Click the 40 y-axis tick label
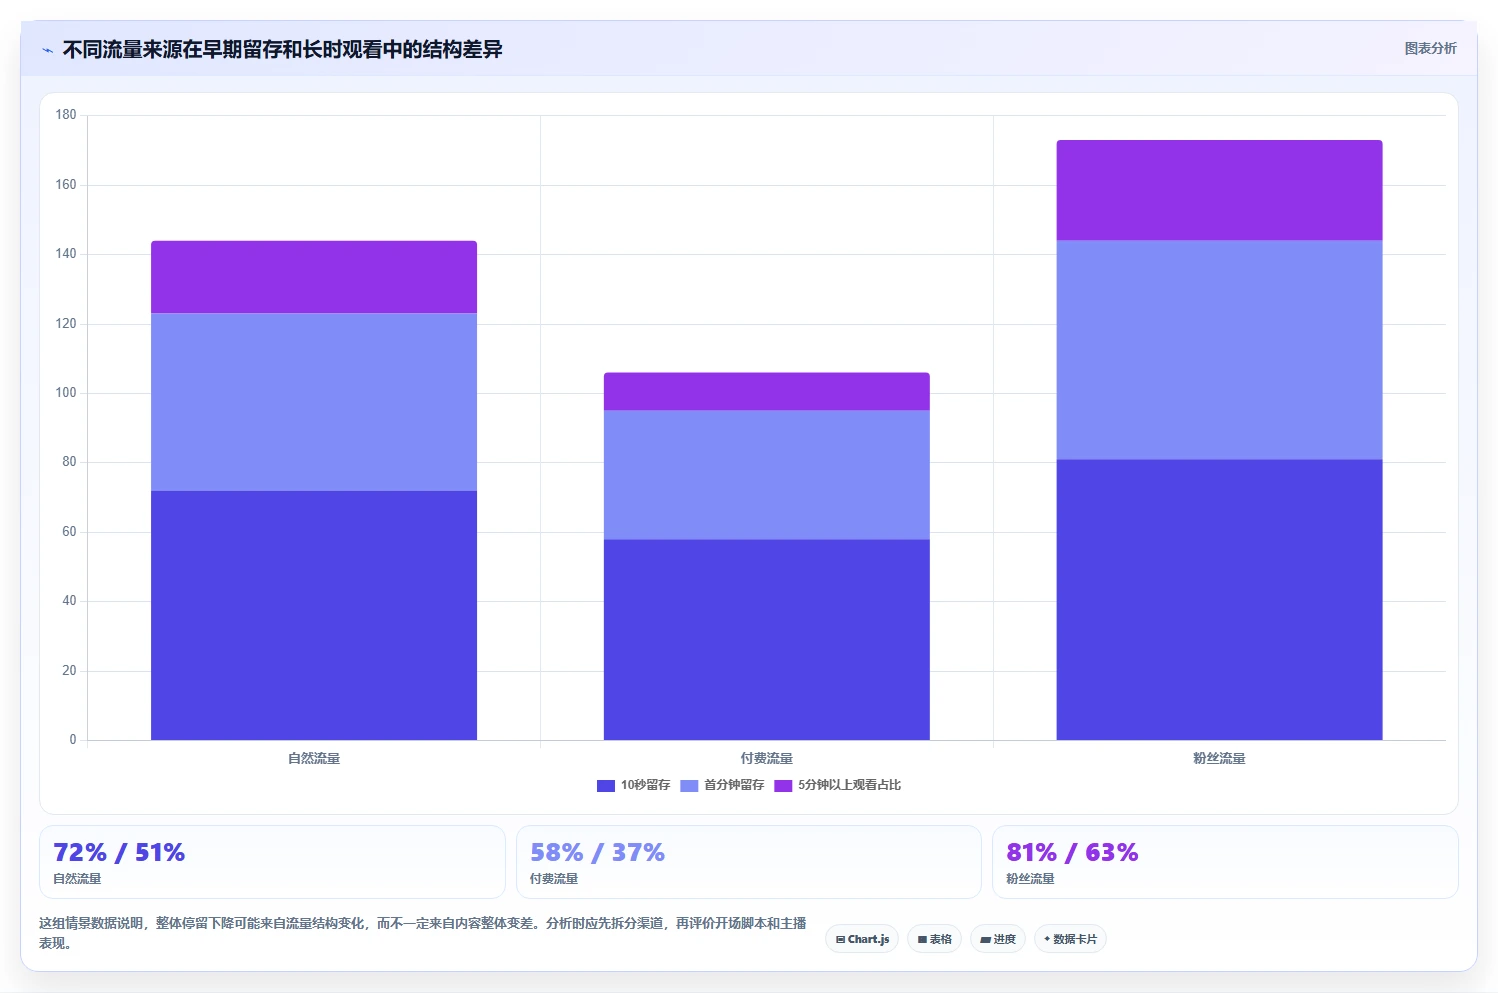1498x993 pixels. click(69, 601)
